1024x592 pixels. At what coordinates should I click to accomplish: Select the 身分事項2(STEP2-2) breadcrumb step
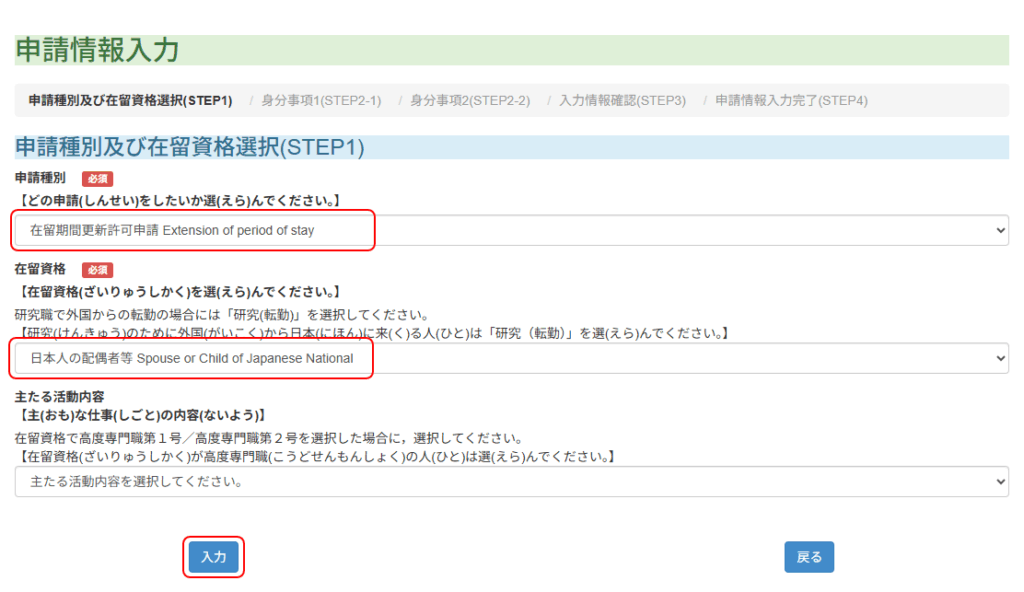tap(470, 101)
